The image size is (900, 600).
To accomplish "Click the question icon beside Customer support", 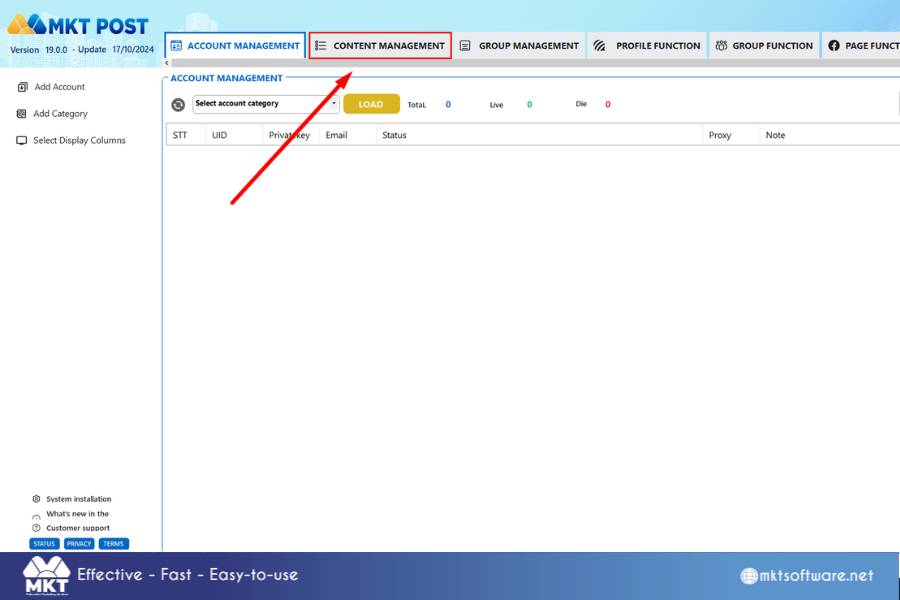I will tap(36, 528).
